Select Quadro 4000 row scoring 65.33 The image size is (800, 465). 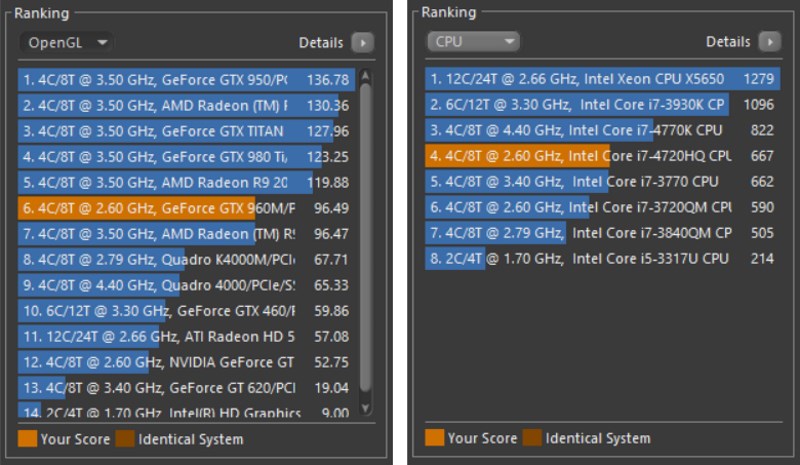coord(187,285)
